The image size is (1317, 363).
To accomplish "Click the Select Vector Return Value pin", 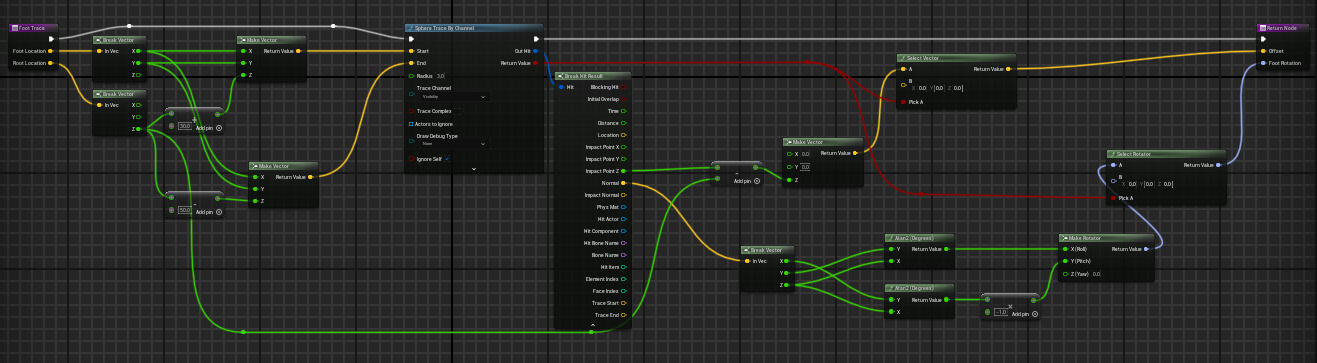I will 1008,69.
